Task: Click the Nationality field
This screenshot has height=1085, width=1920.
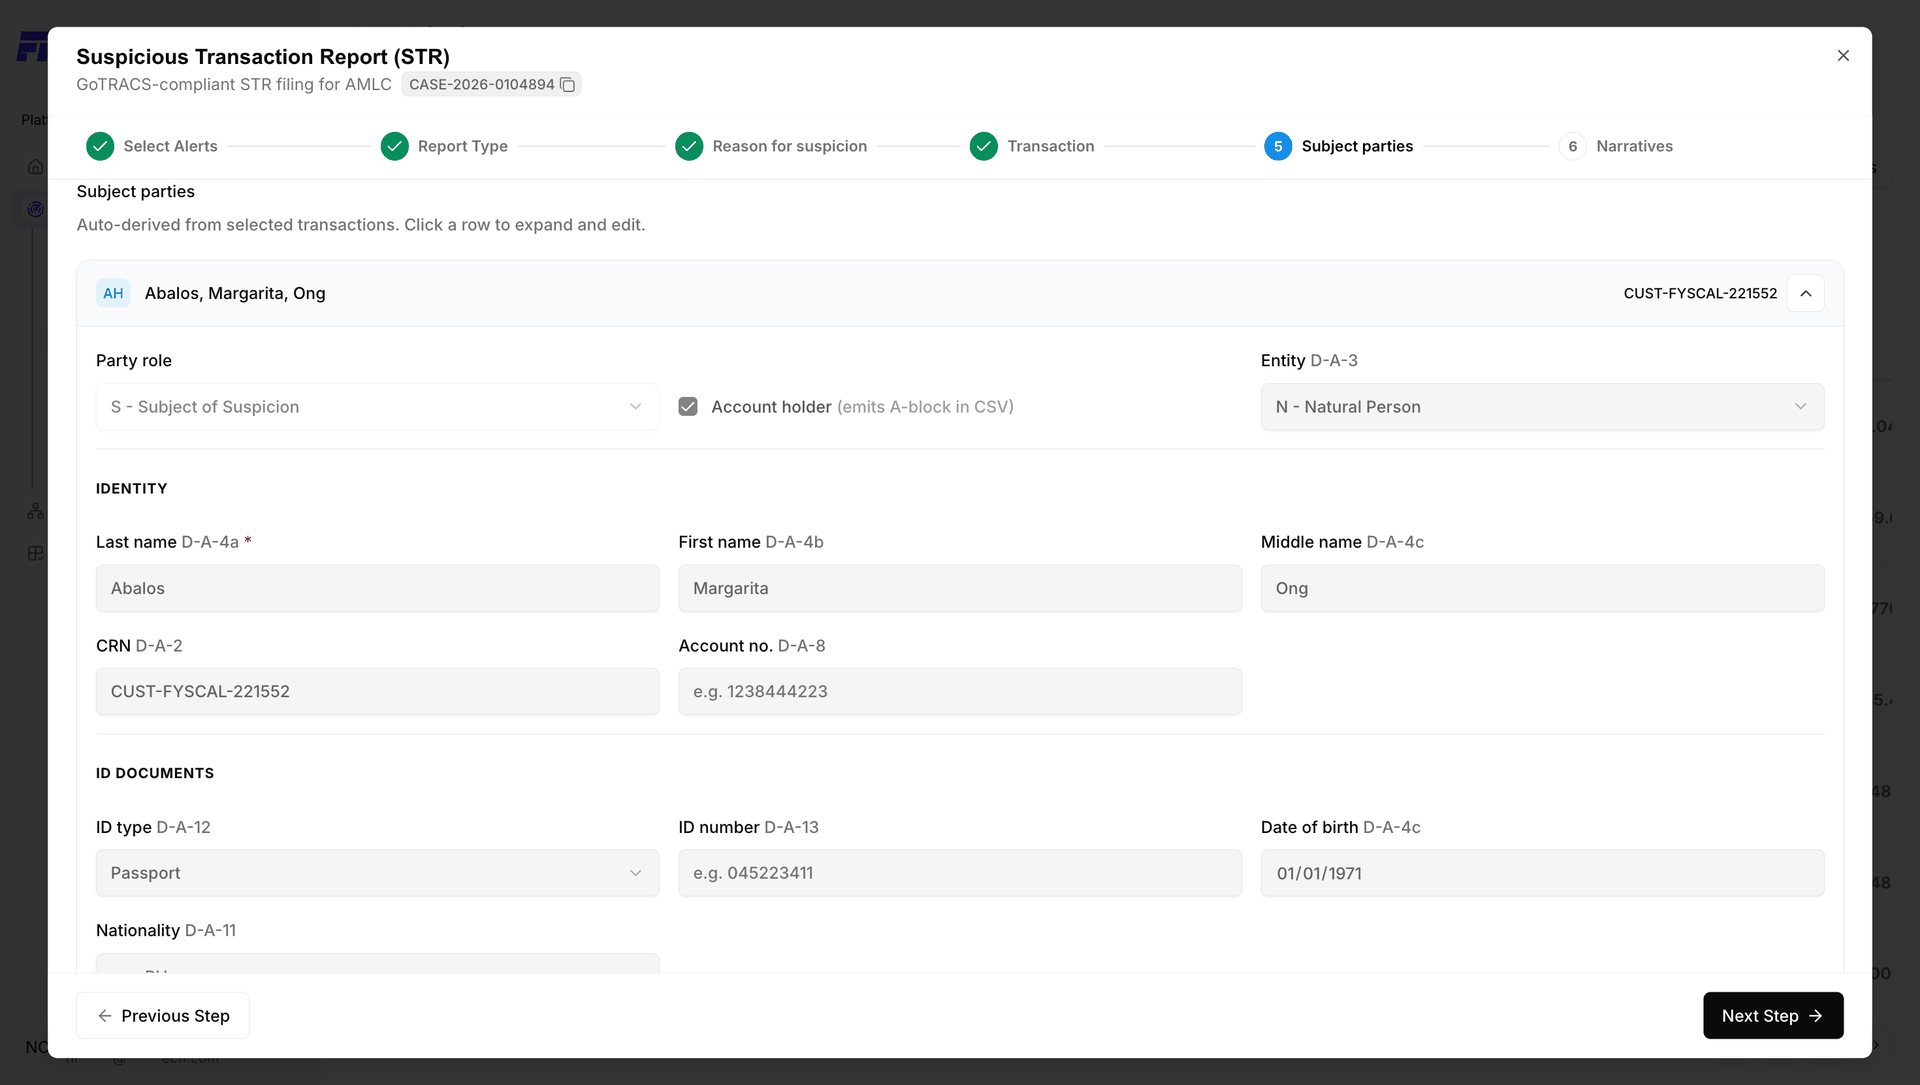Action: click(378, 963)
